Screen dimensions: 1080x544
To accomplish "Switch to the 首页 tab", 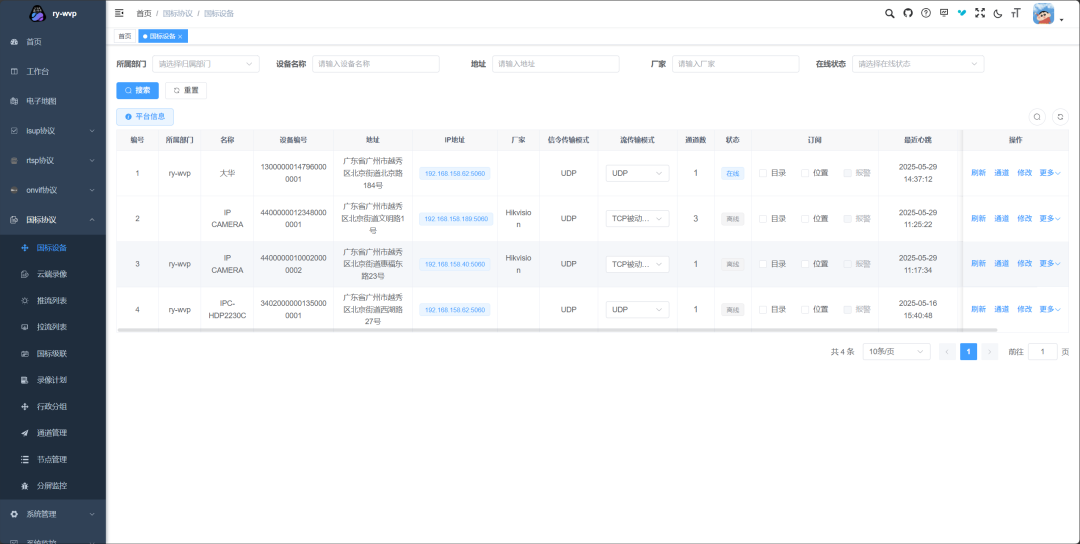I will [124, 36].
